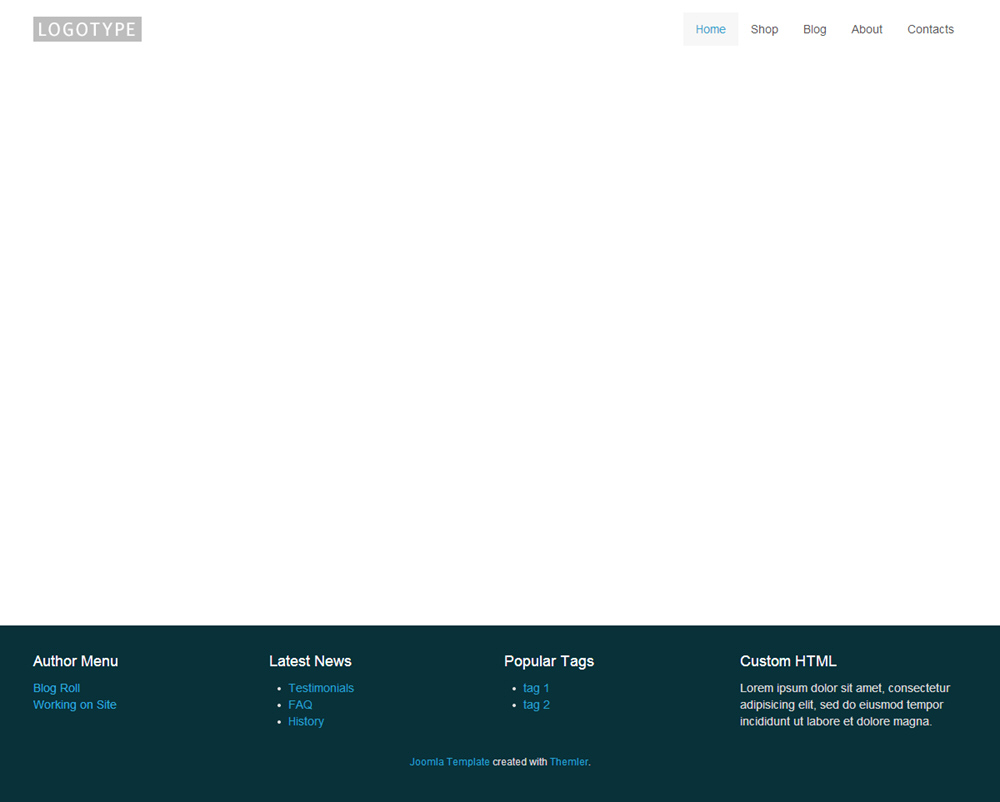Open the Blog navigation item
This screenshot has width=1000, height=802.
coord(814,29)
